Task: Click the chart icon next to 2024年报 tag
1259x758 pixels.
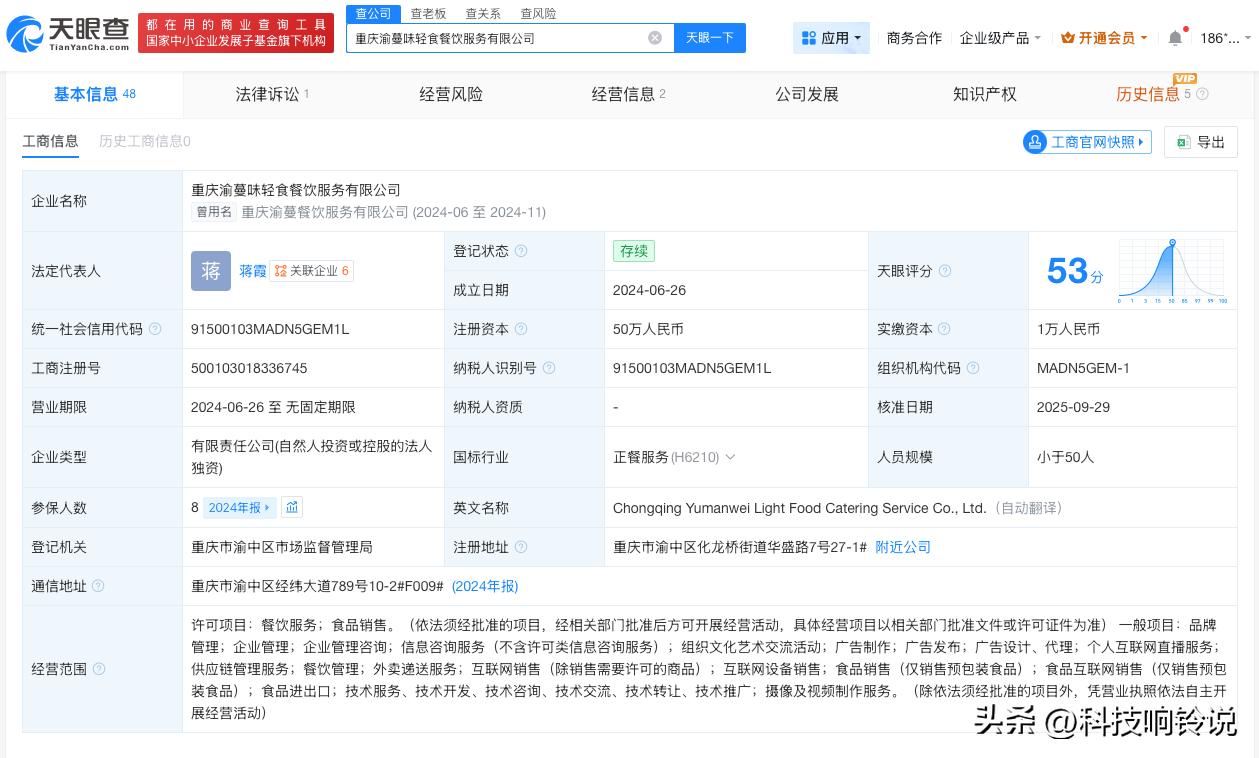Action: [291, 507]
